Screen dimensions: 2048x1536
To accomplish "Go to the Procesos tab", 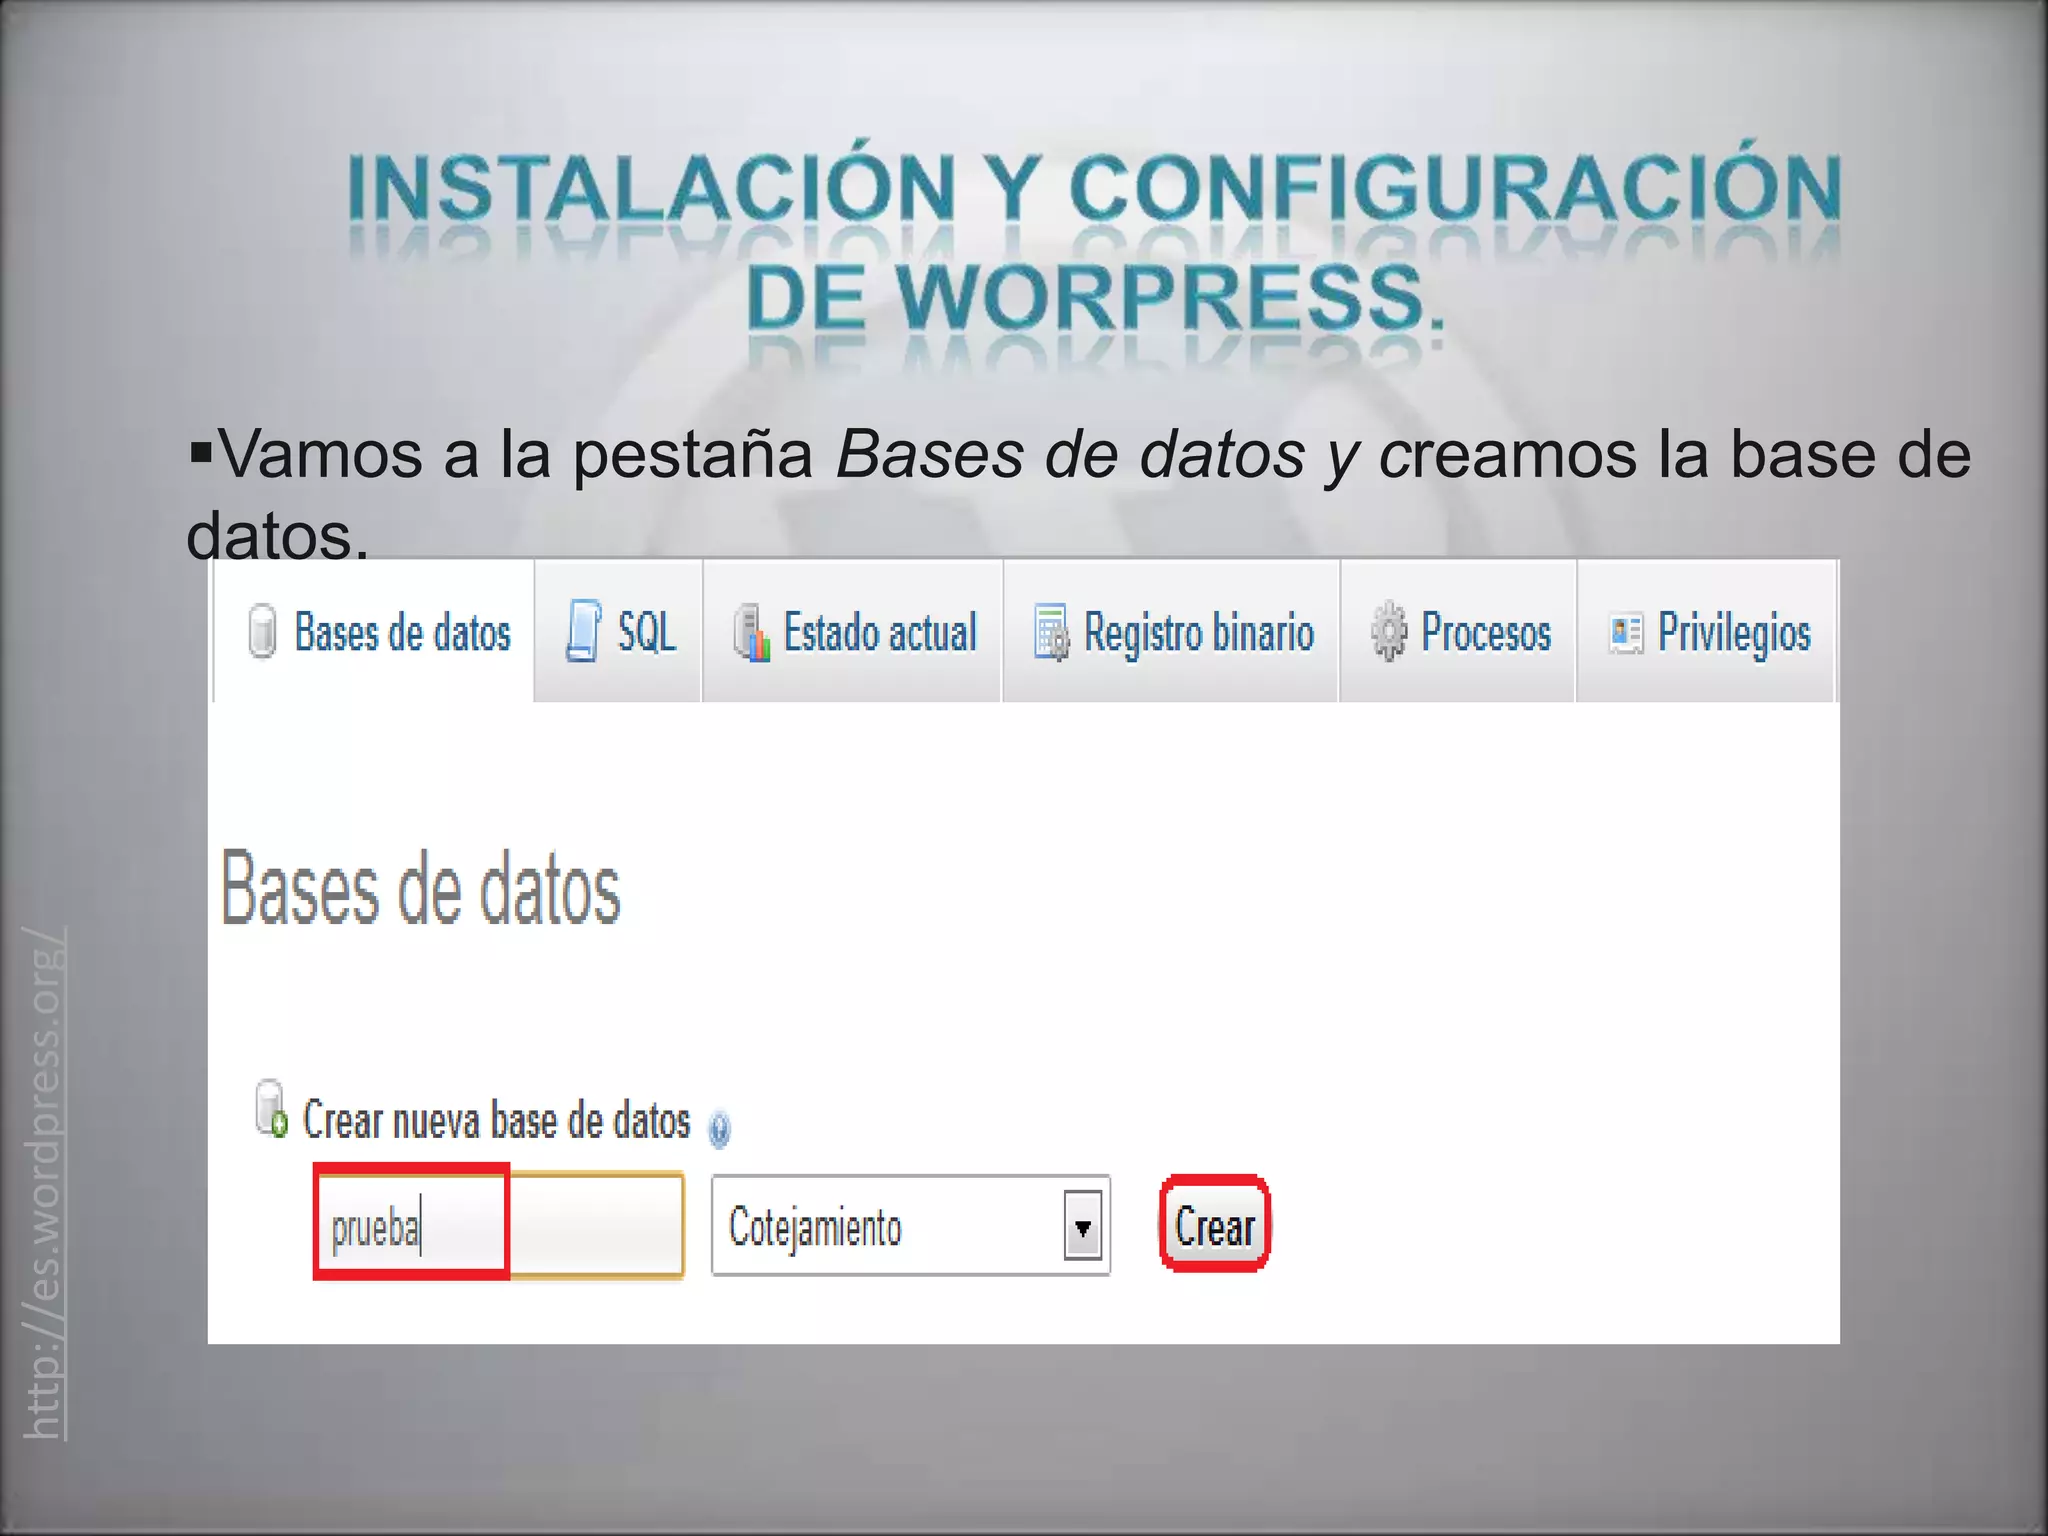I will click(x=1458, y=631).
